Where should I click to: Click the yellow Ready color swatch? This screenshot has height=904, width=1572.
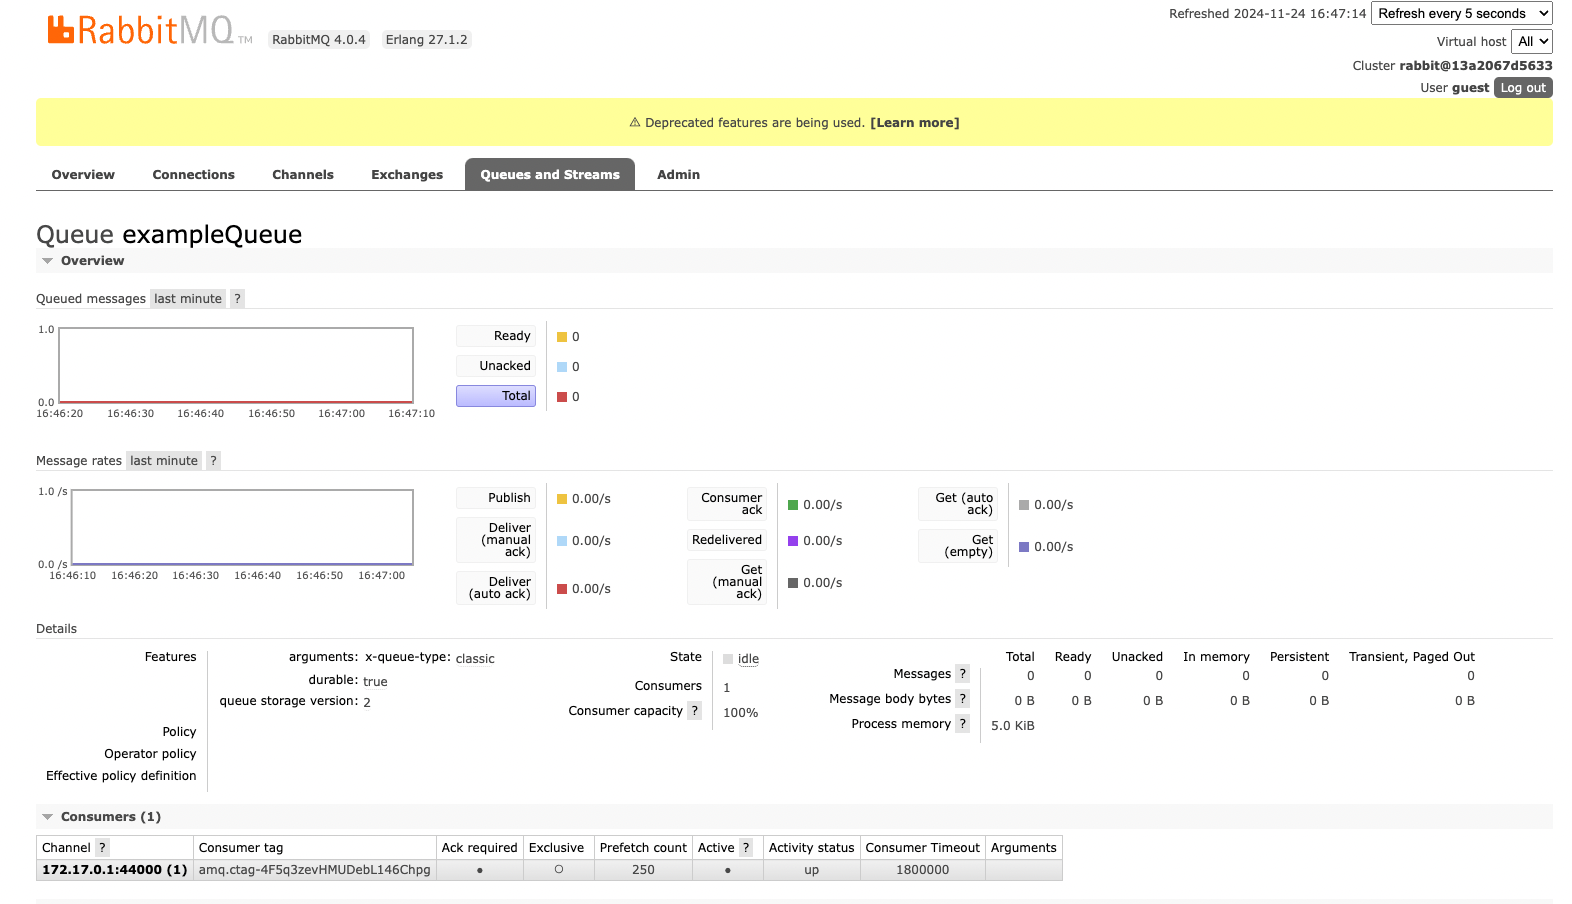click(x=562, y=337)
